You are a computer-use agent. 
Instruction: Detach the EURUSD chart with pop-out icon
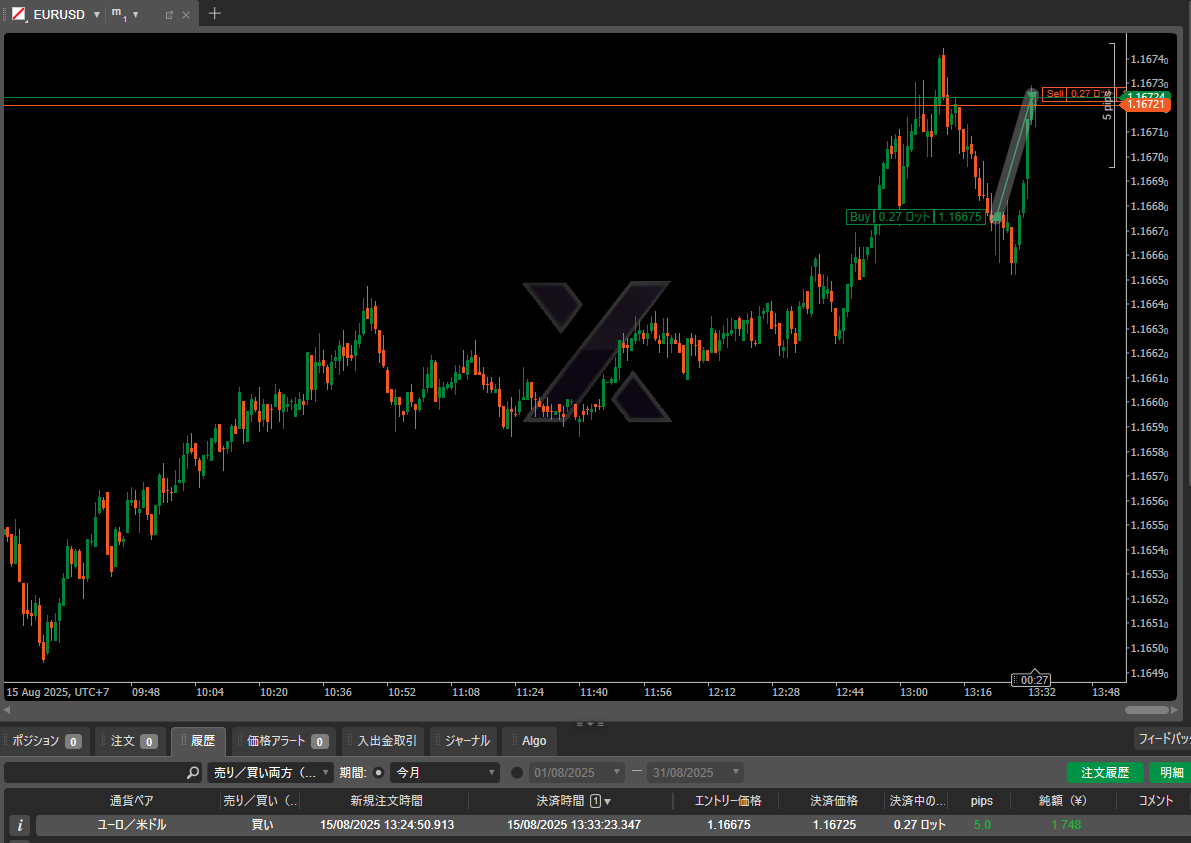pyautogui.click(x=169, y=15)
